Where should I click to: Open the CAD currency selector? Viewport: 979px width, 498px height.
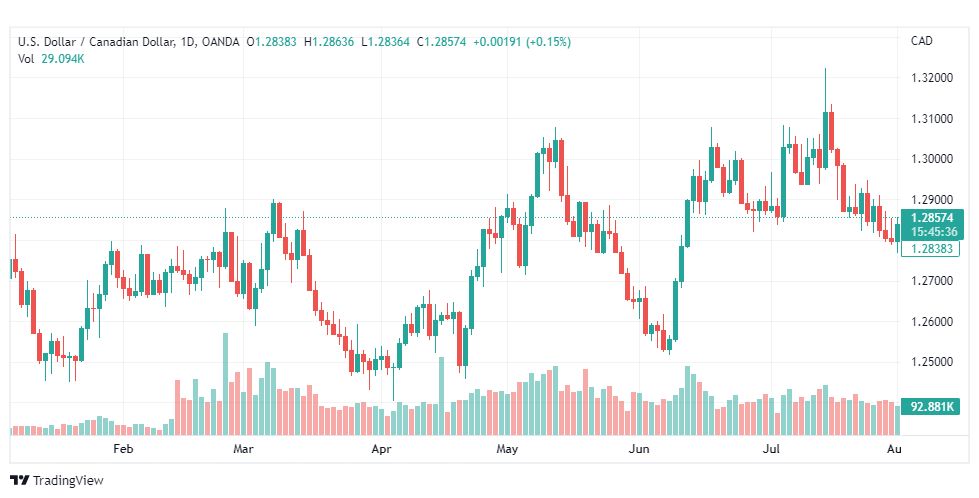921,42
